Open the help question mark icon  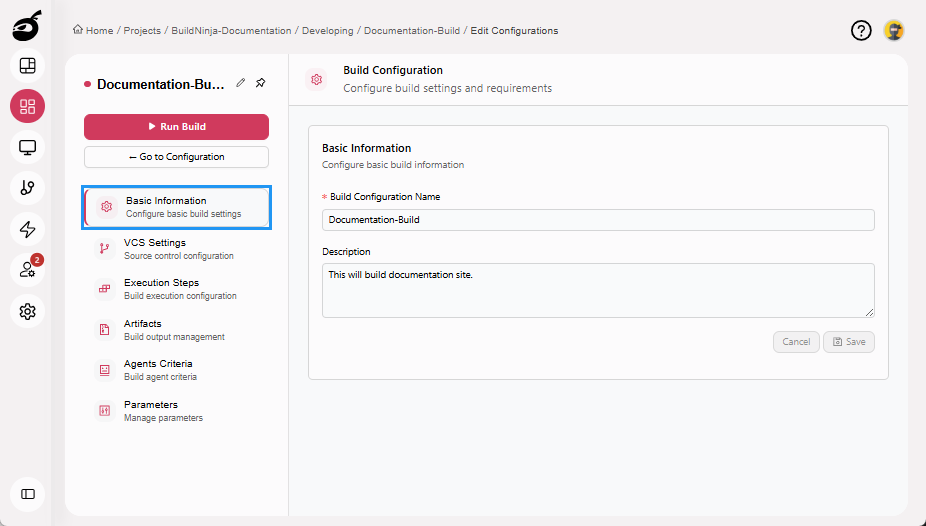(861, 31)
